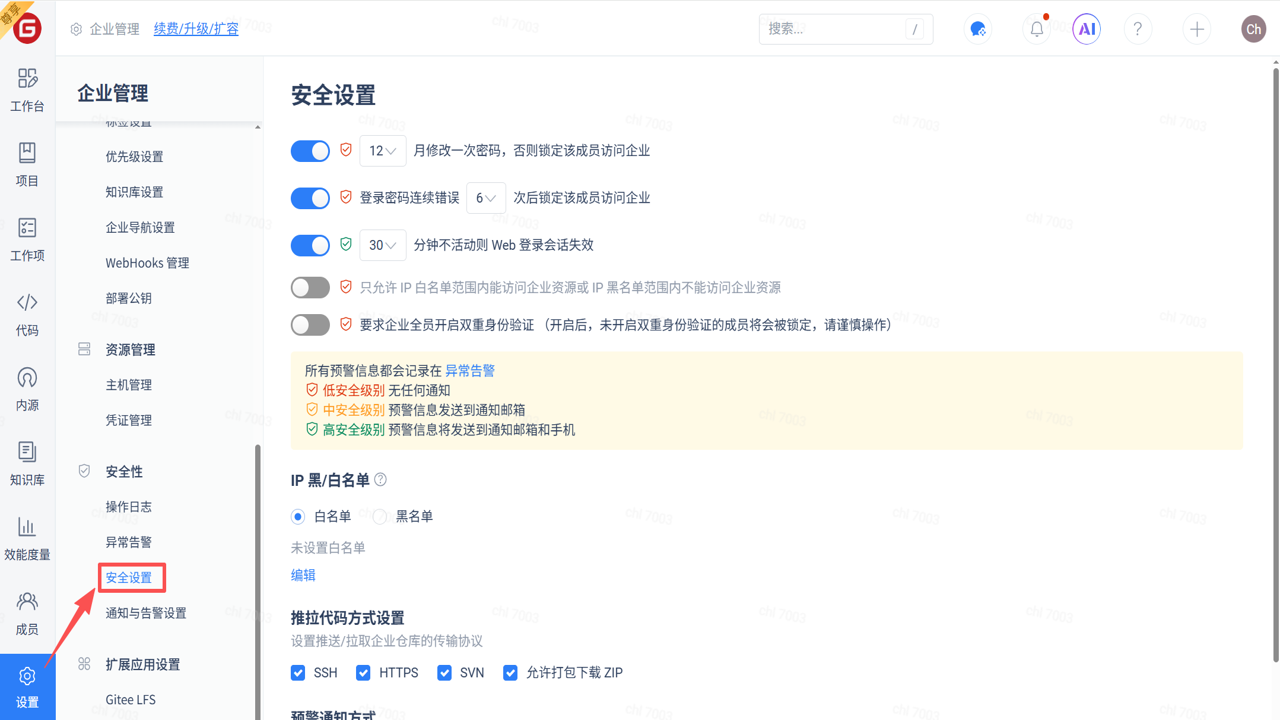The image size is (1280, 720).
Task: Click the 搜索 search input field
Action: (846, 29)
